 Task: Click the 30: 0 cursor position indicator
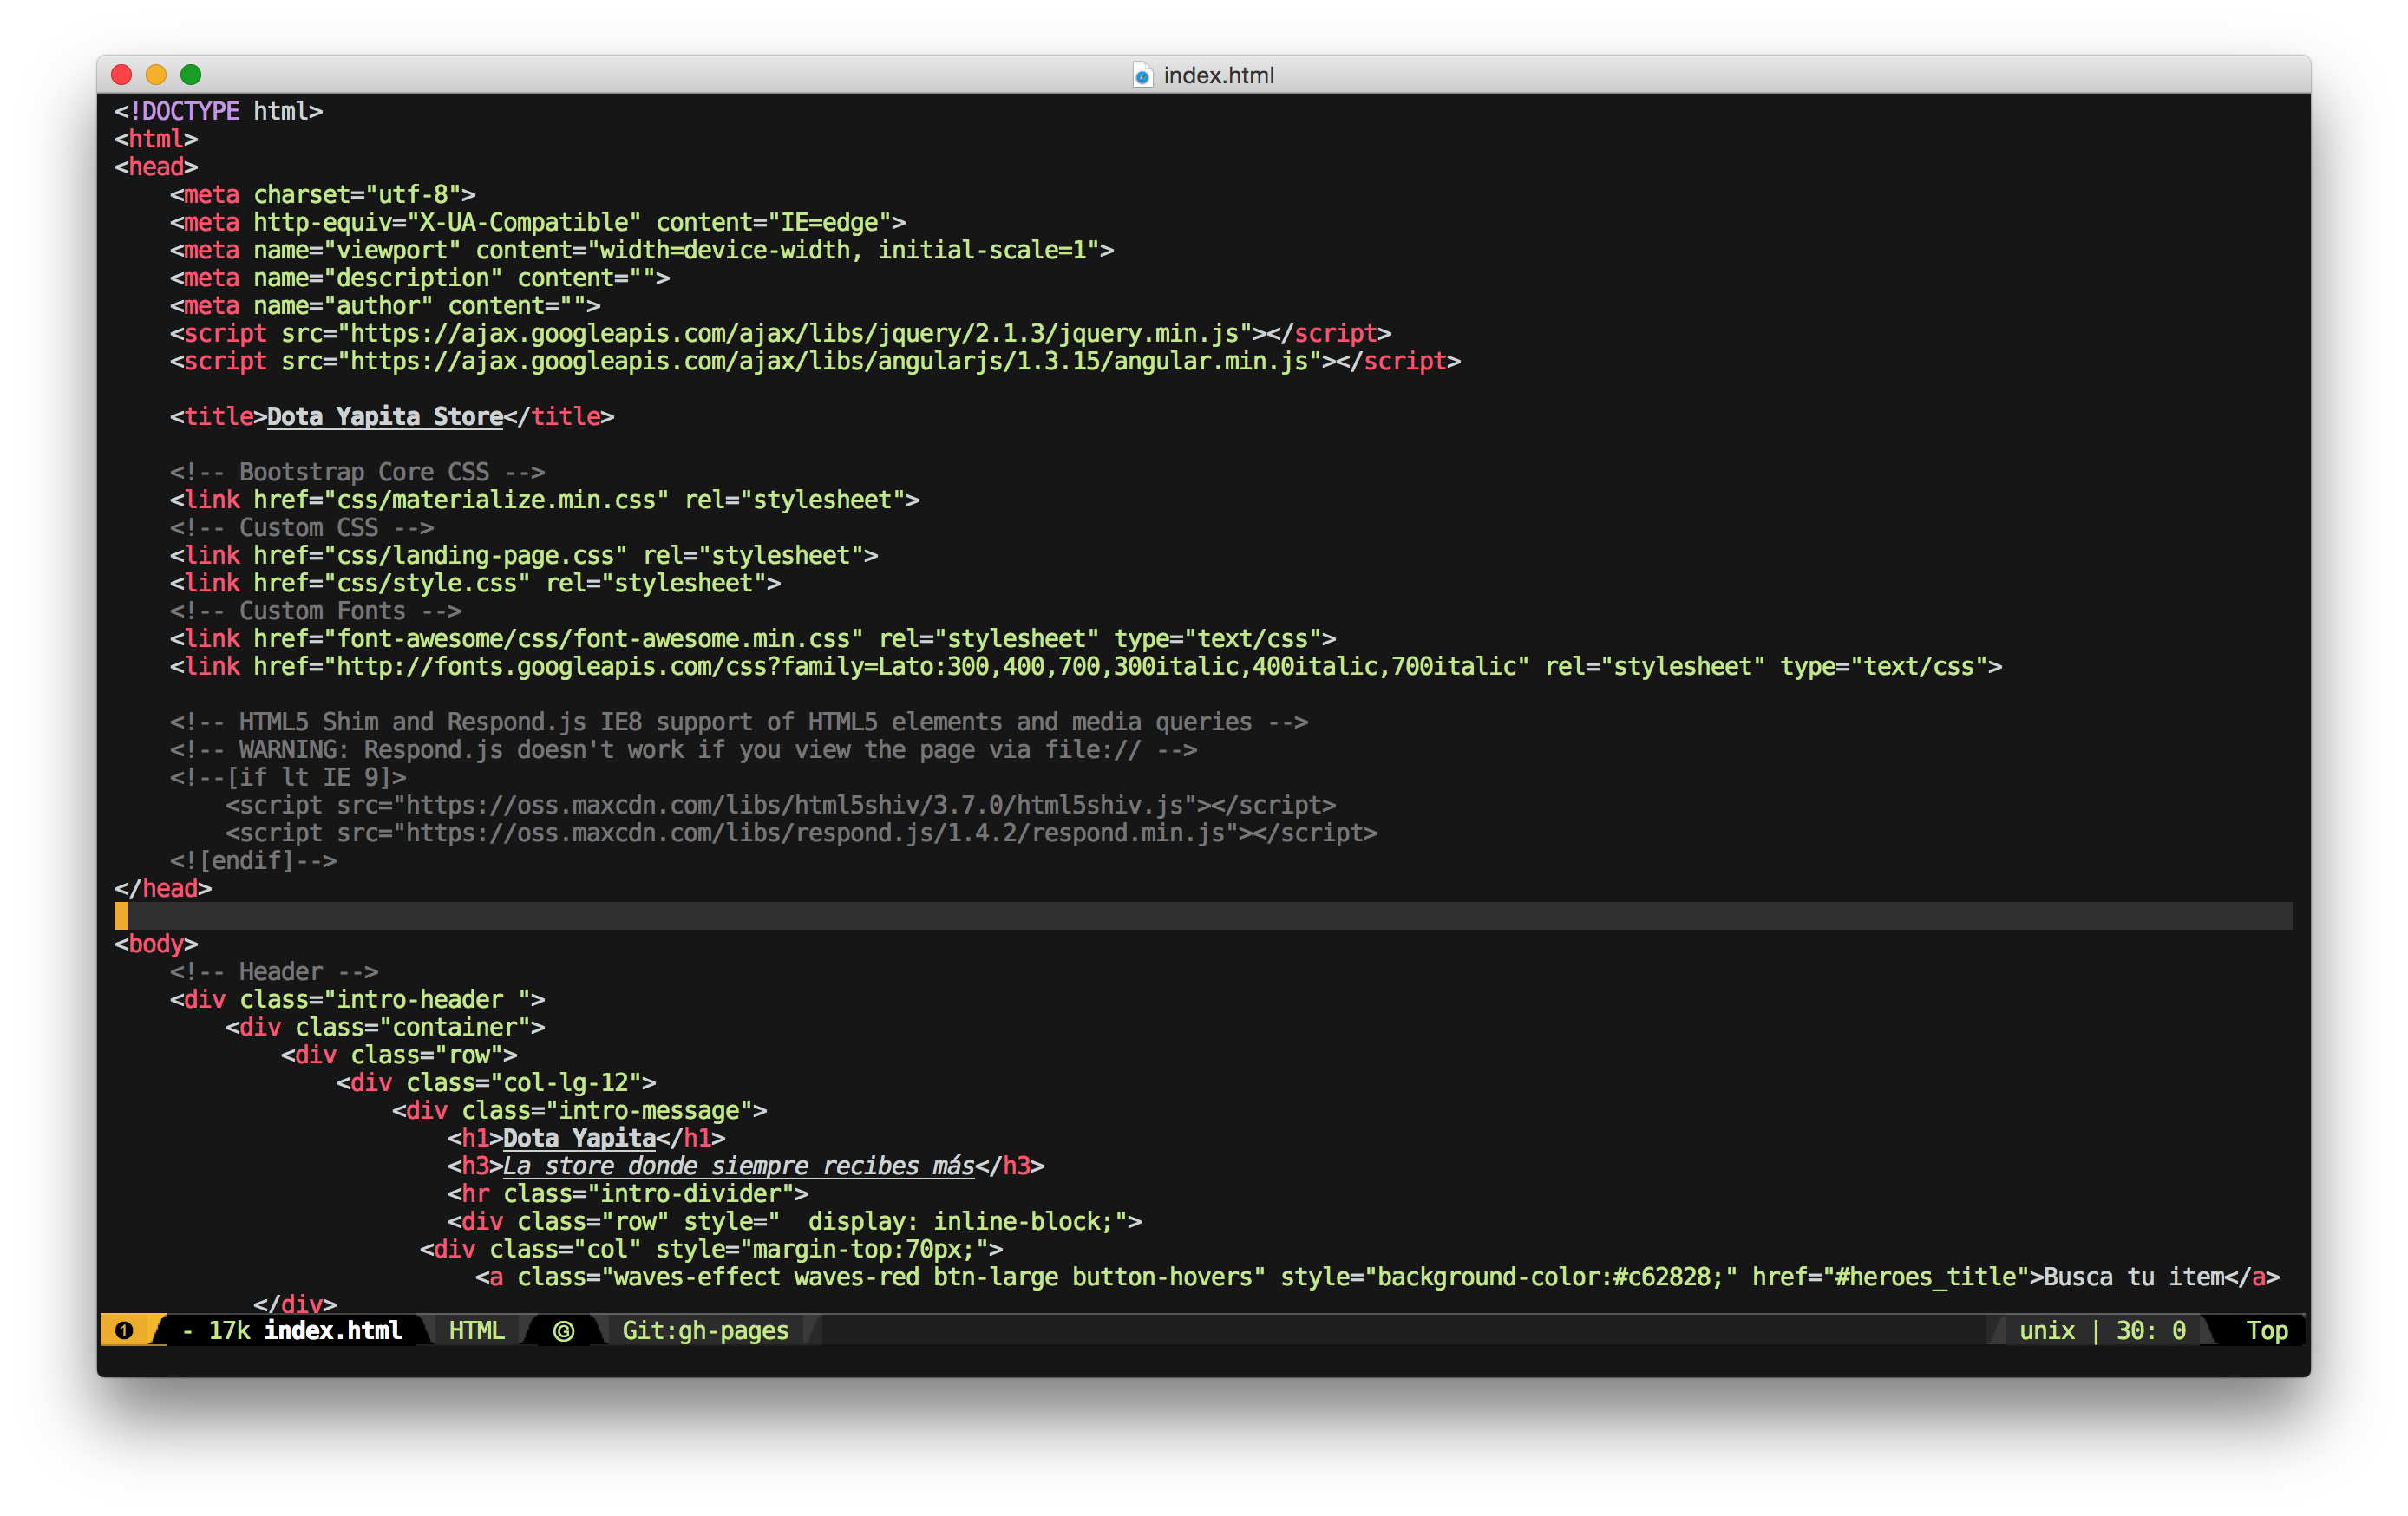click(2151, 1331)
